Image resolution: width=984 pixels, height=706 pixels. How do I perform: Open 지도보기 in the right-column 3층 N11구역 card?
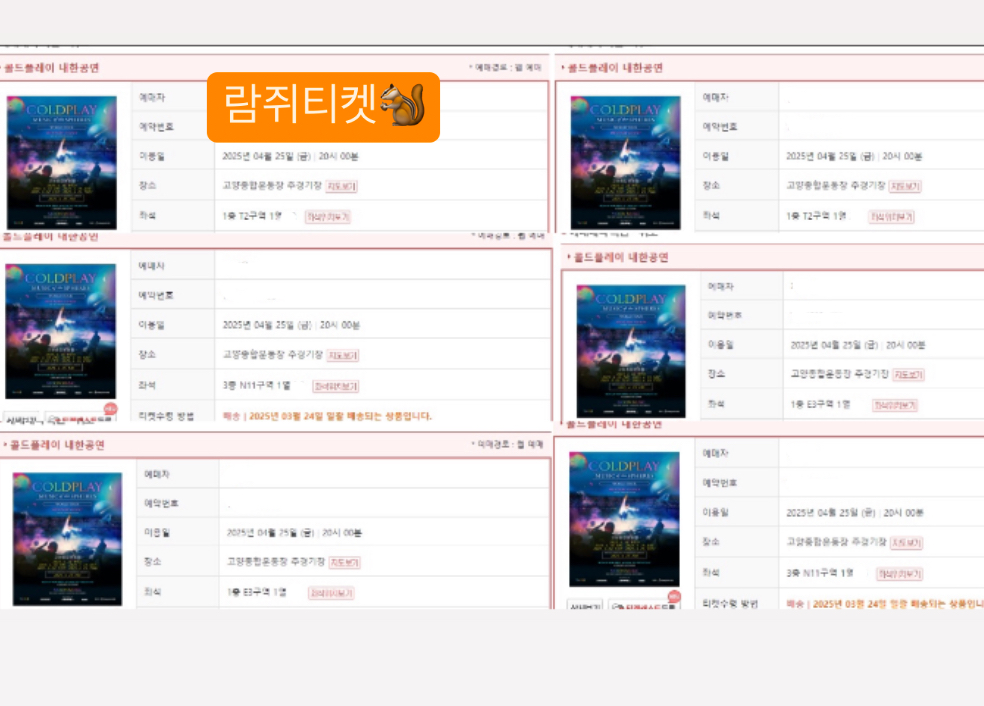point(907,543)
